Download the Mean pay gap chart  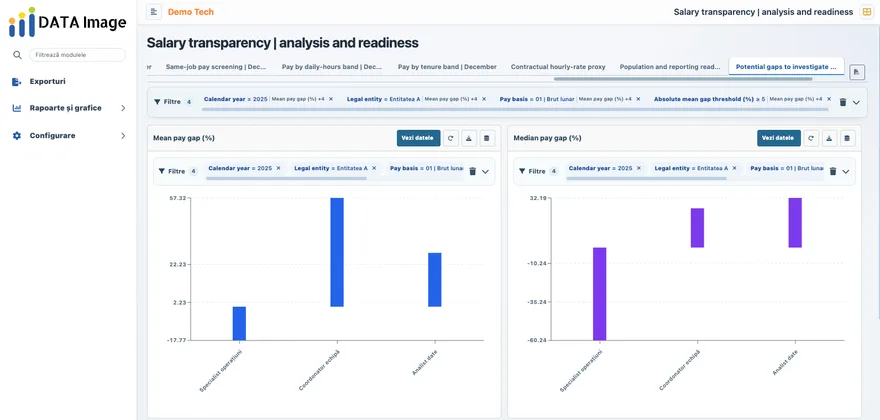point(469,138)
